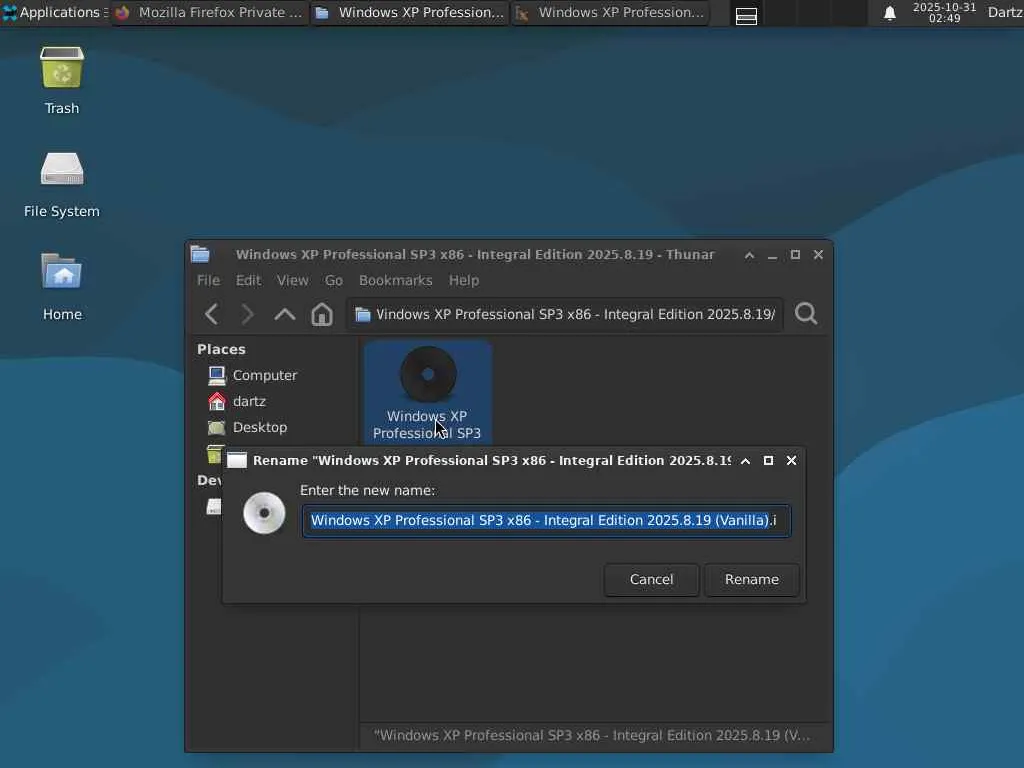Open the File System desktop icon

point(61,184)
